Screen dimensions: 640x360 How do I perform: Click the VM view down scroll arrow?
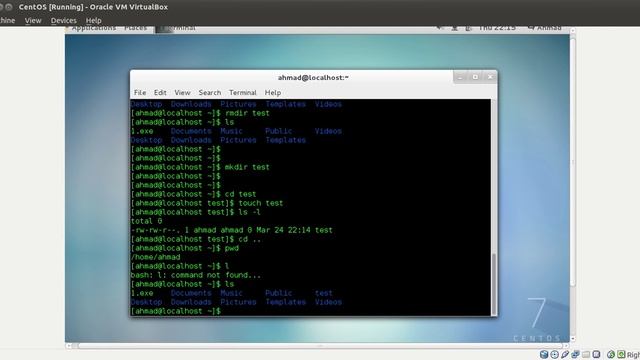(572, 338)
